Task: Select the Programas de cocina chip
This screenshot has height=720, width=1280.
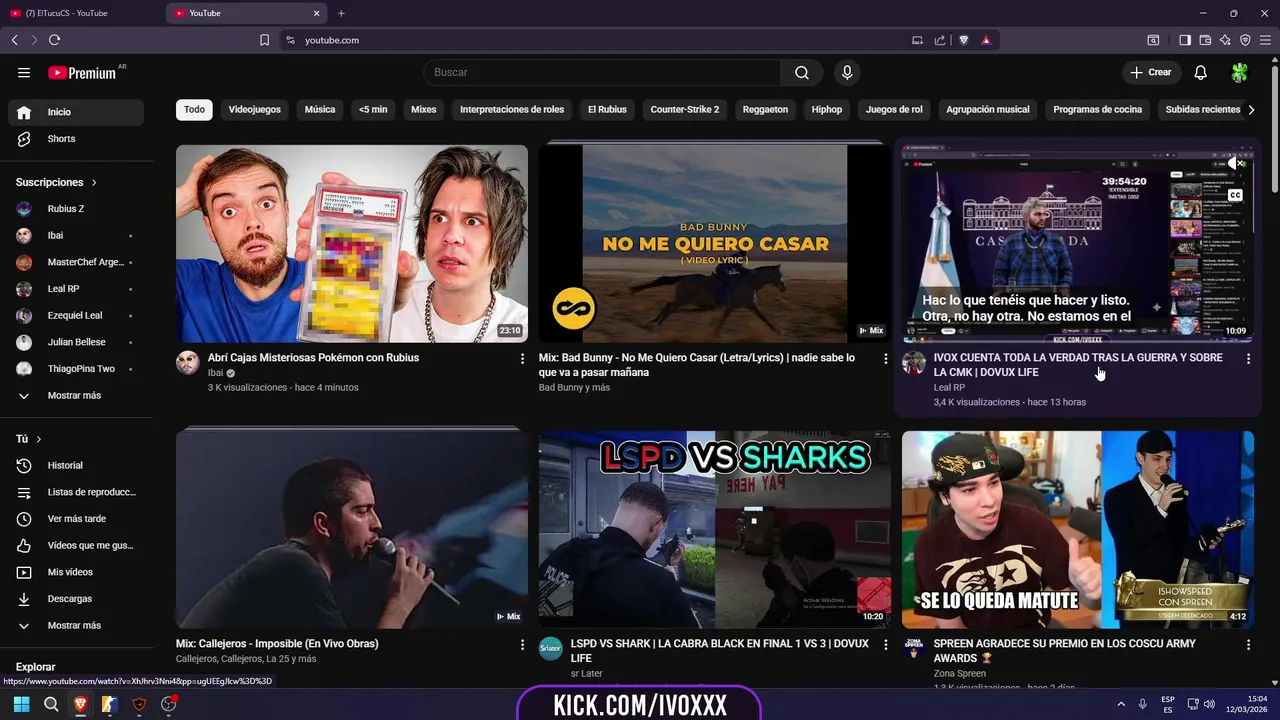Action: 1097,109
